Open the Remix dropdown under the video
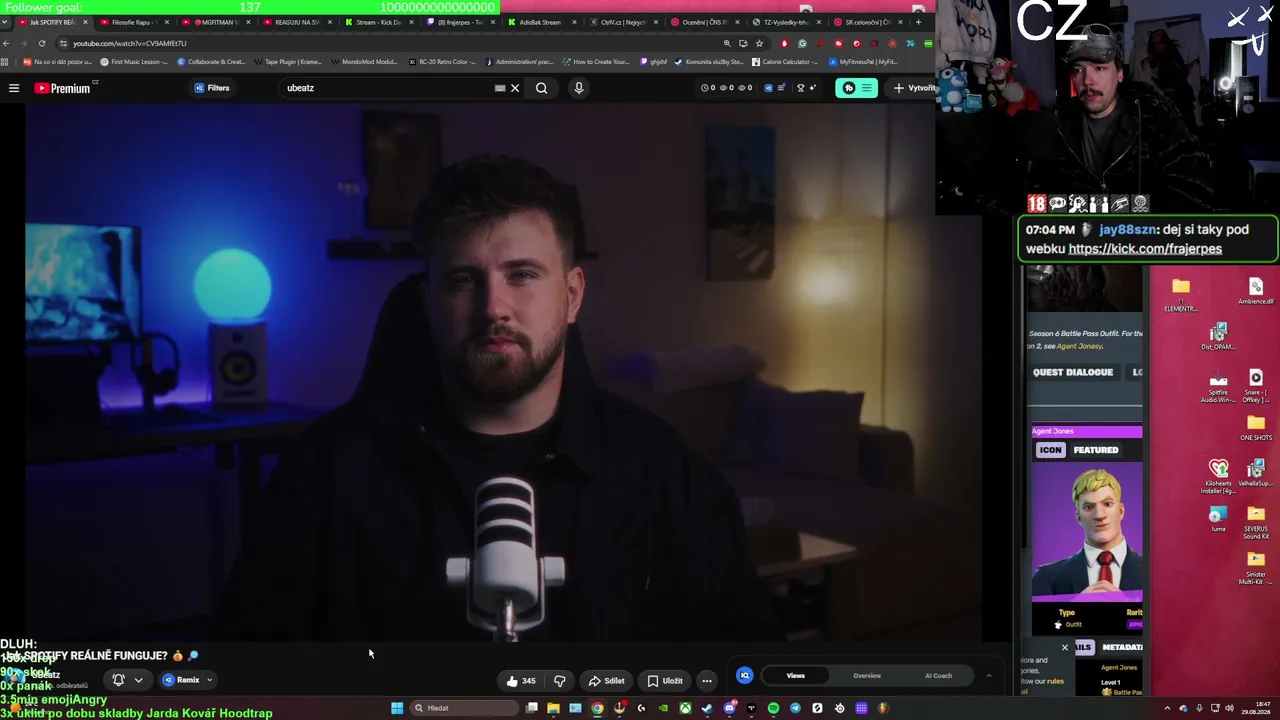The image size is (1280, 720). coord(188,680)
